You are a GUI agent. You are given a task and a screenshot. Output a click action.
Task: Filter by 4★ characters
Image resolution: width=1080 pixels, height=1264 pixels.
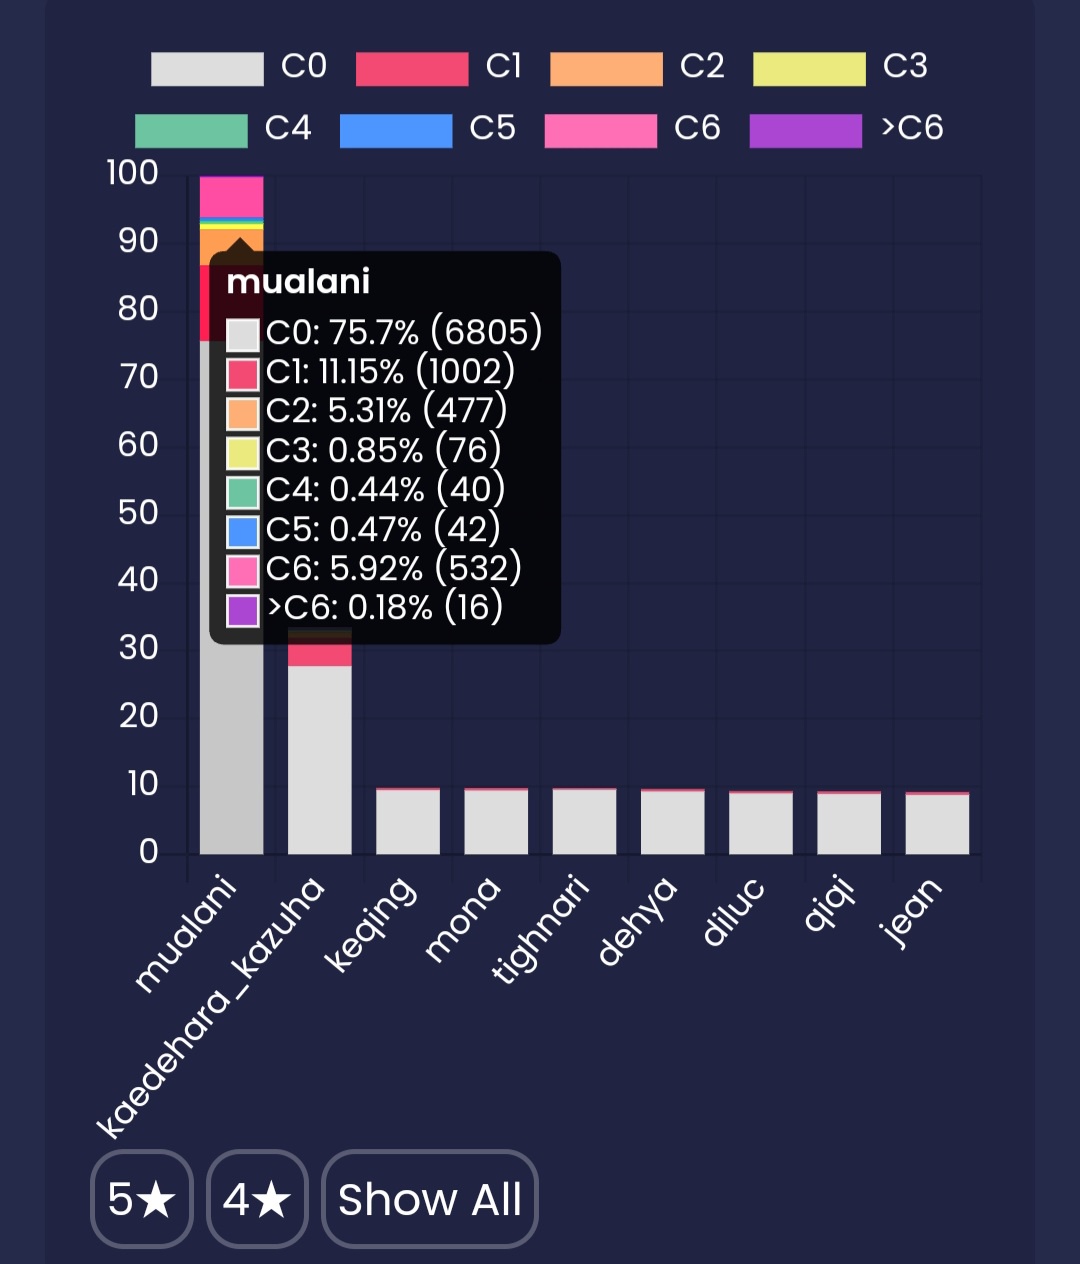(x=257, y=1199)
